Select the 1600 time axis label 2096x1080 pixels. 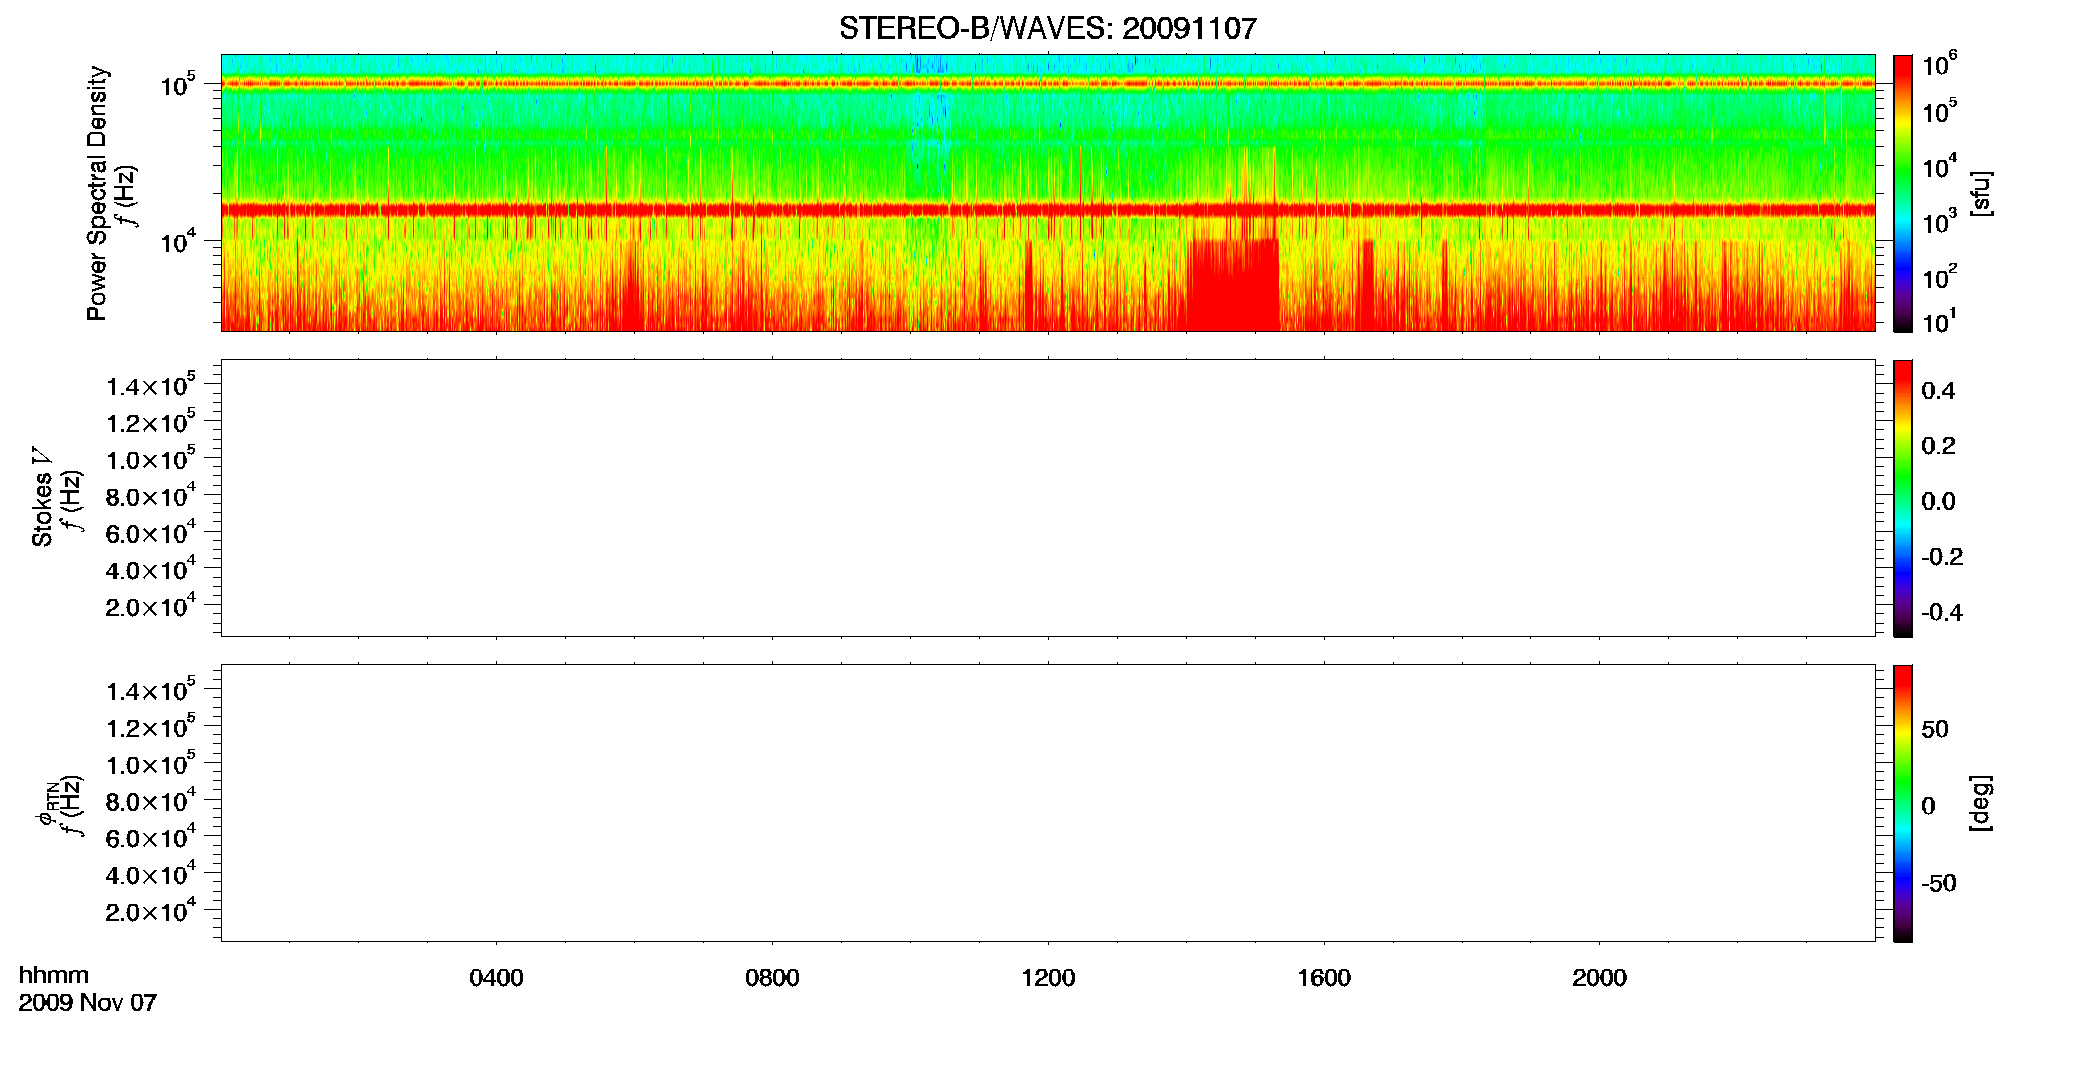coord(1324,978)
